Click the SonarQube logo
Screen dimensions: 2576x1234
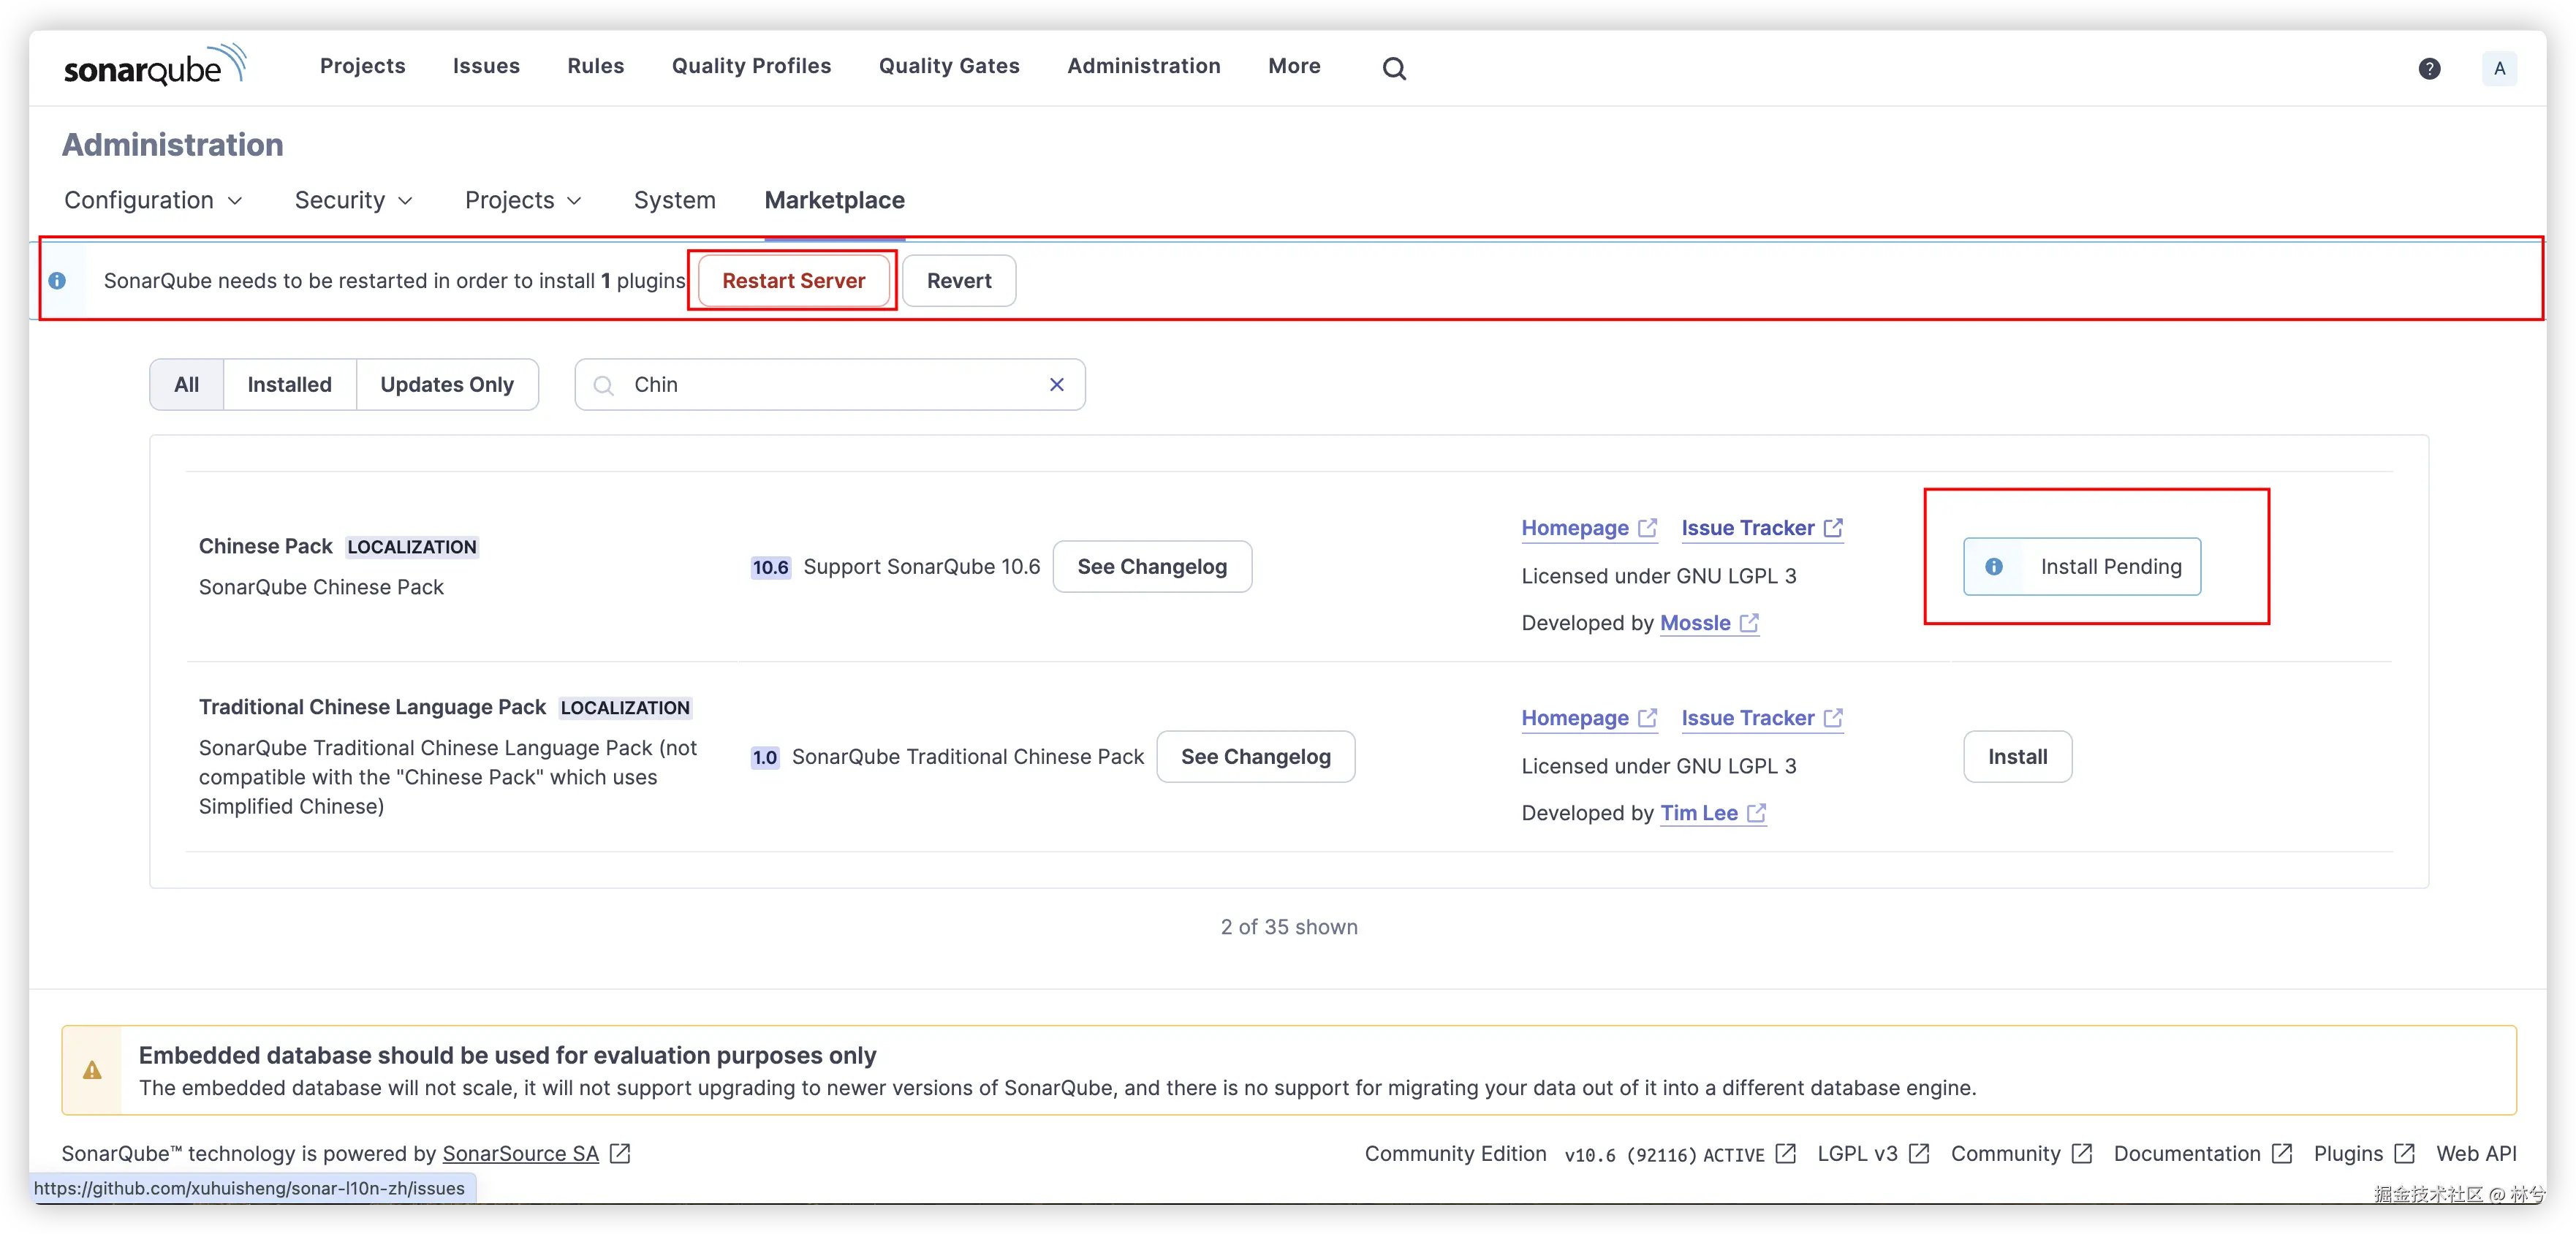coord(155,66)
